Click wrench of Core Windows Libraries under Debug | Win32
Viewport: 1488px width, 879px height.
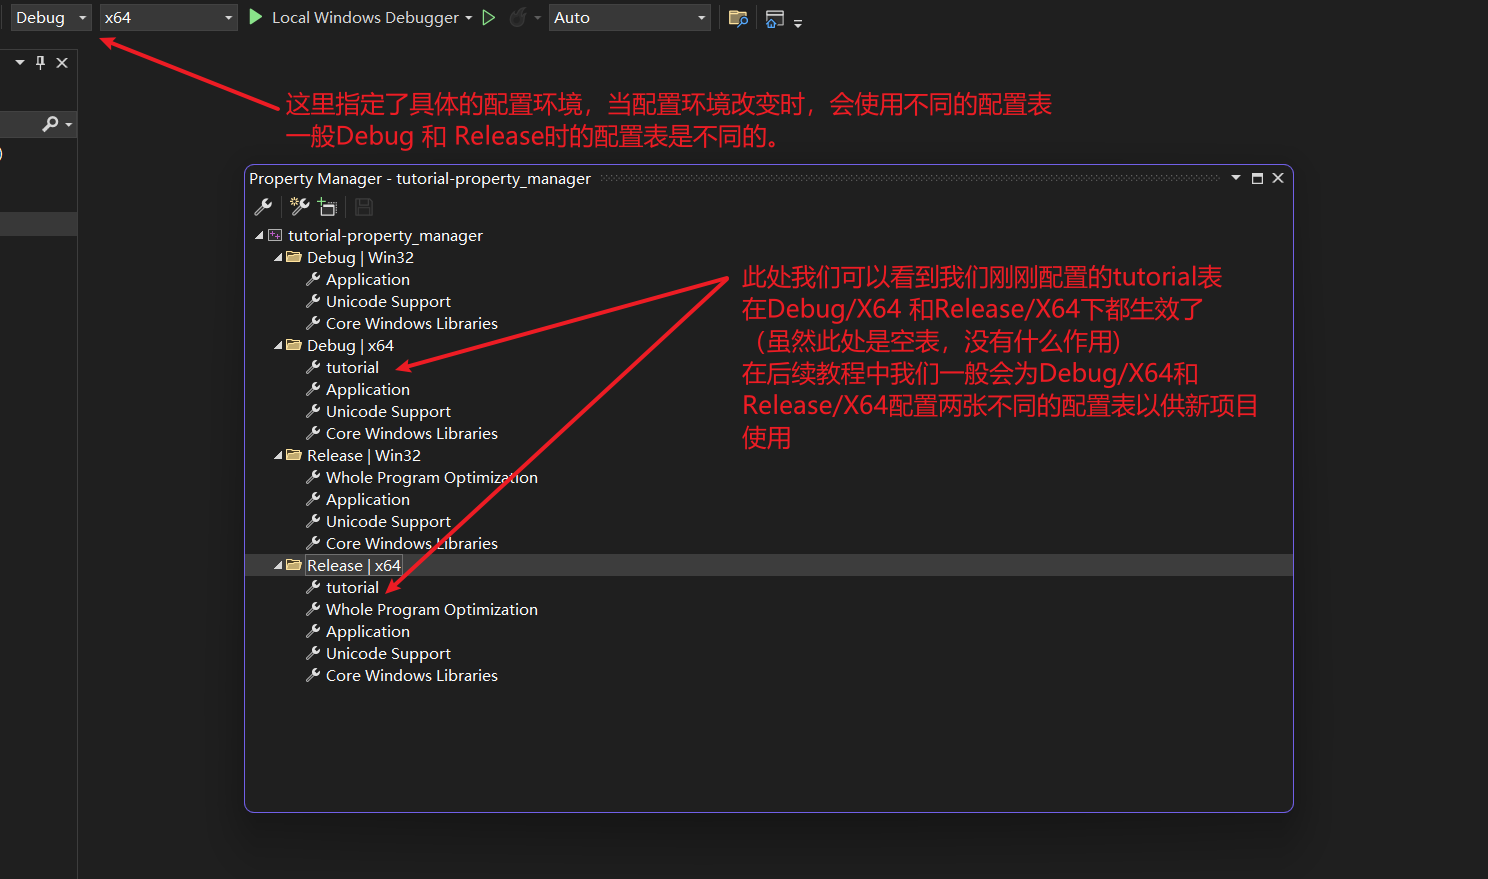pyautogui.click(x=313, y=323)
